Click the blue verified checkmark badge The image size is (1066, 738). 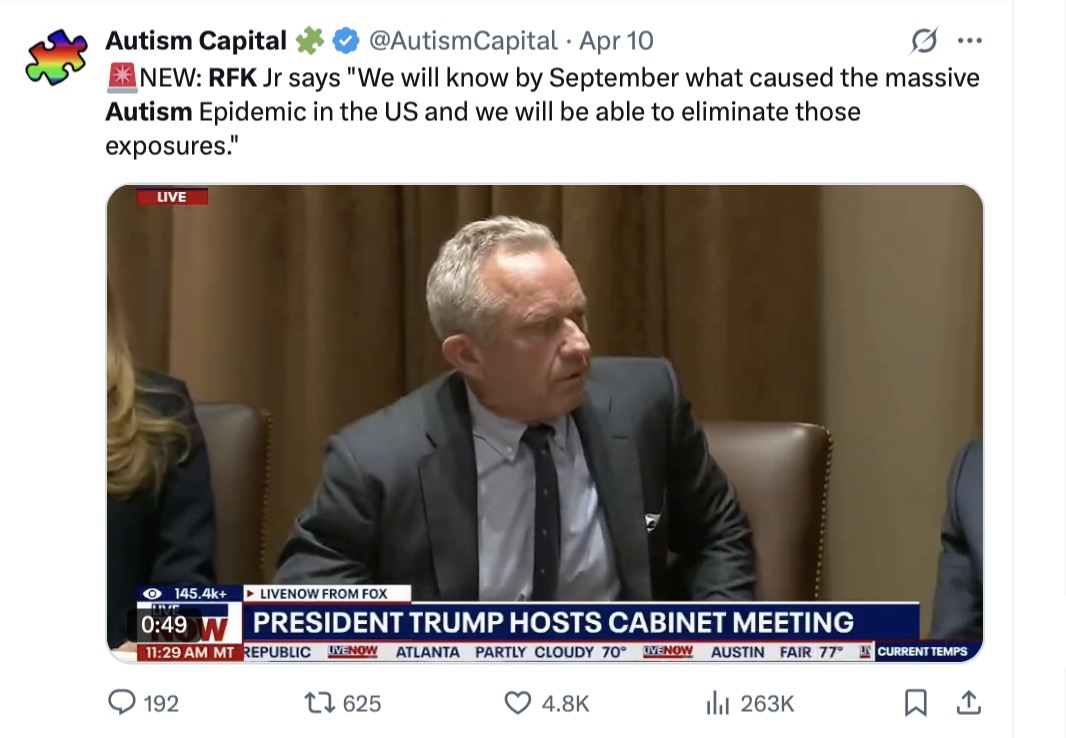click(346, 41)
